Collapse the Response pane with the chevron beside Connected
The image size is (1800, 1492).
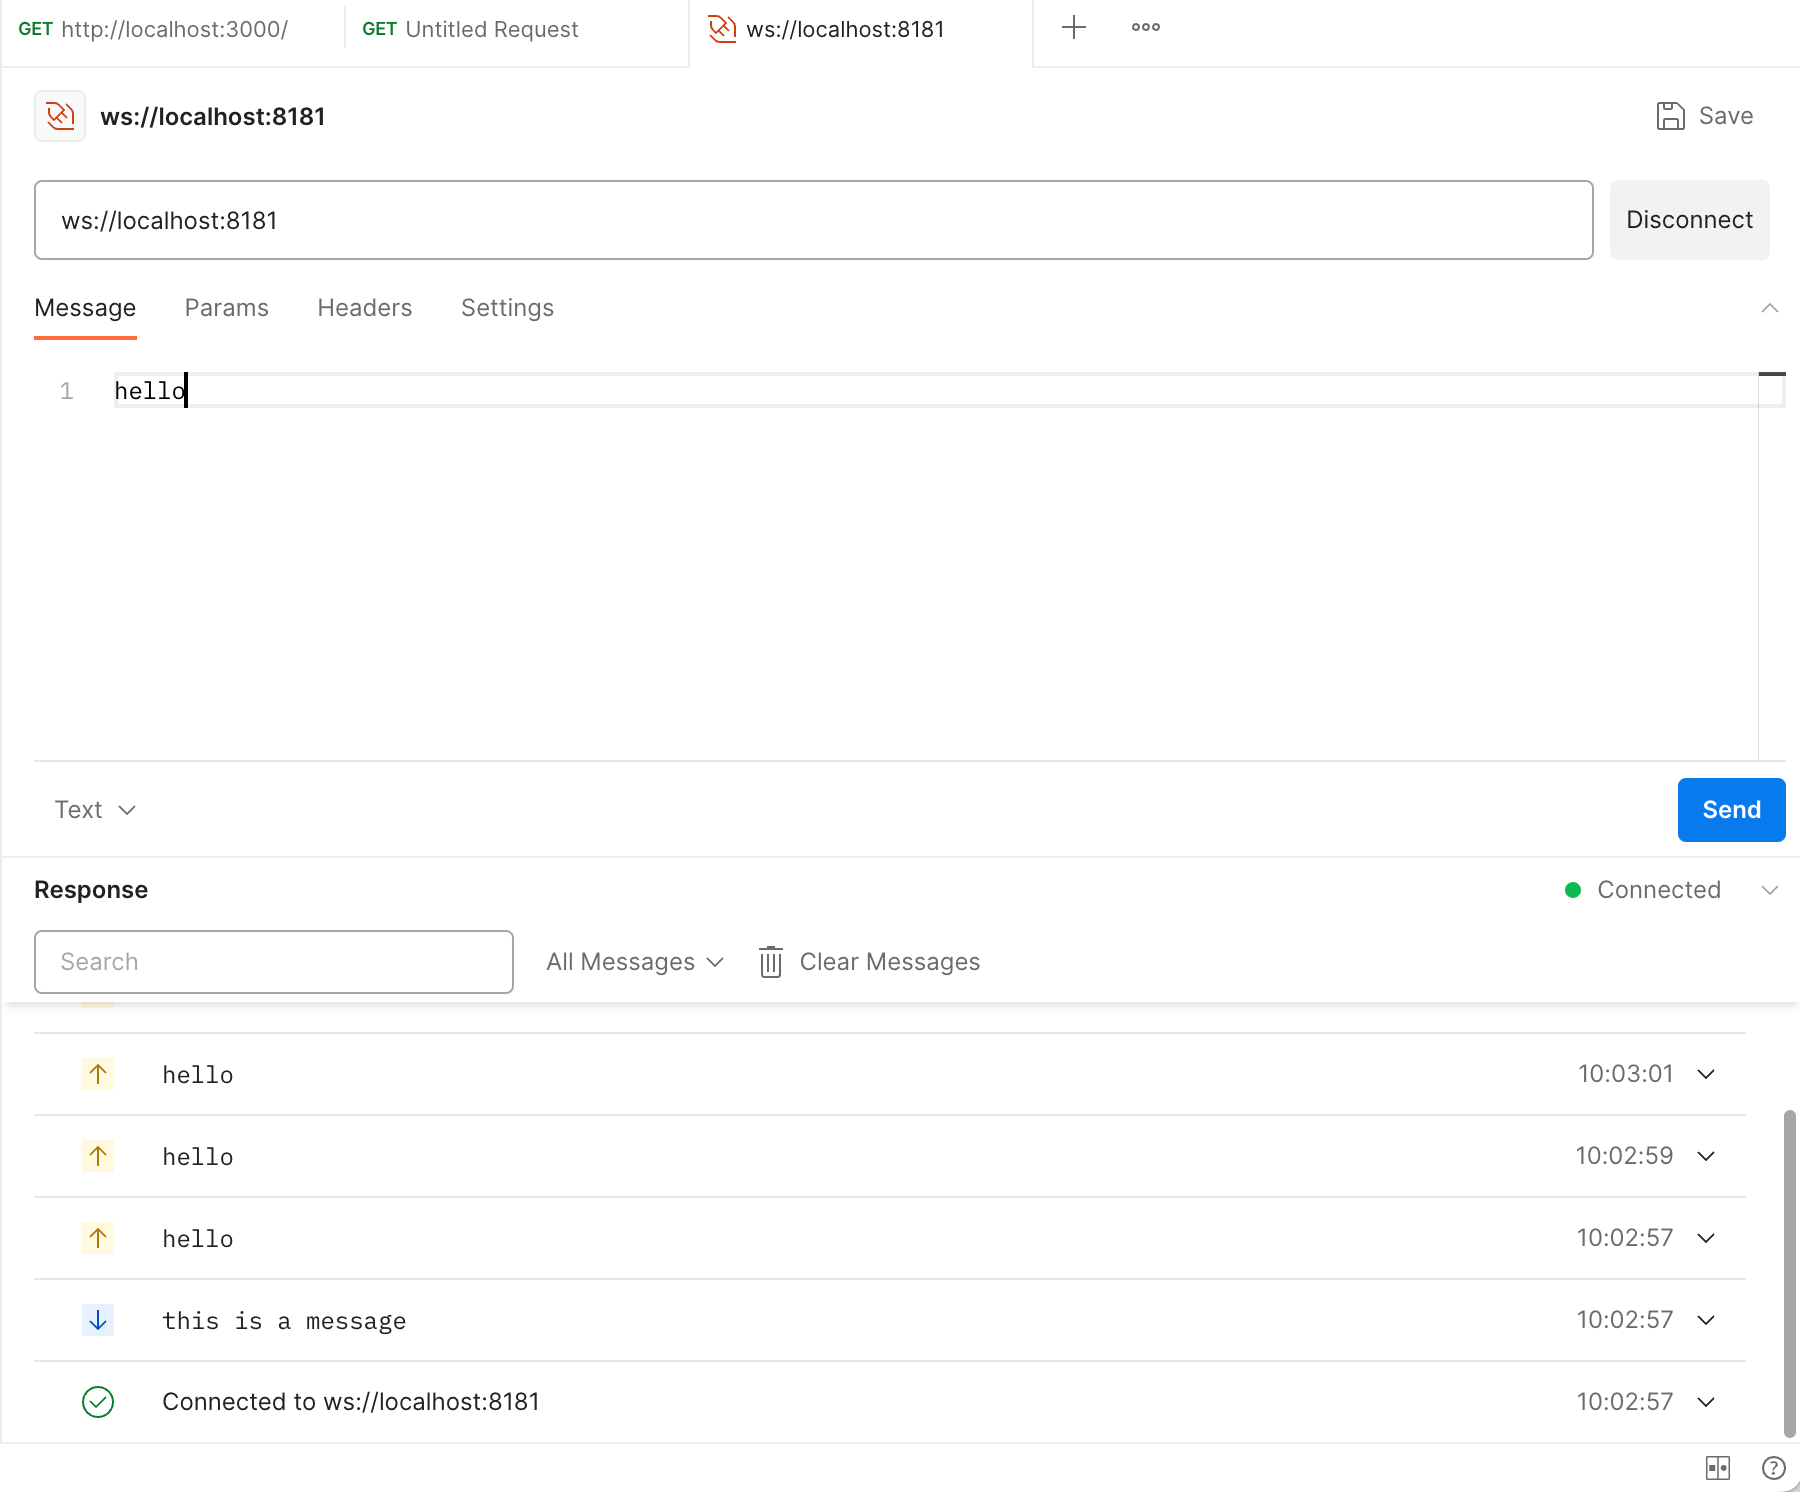point(1770,890)
